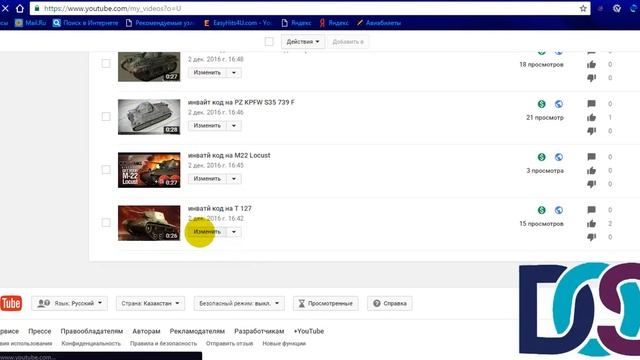Open the Авторам footer link
640x360 pixels.
click(x=146, y=331)
